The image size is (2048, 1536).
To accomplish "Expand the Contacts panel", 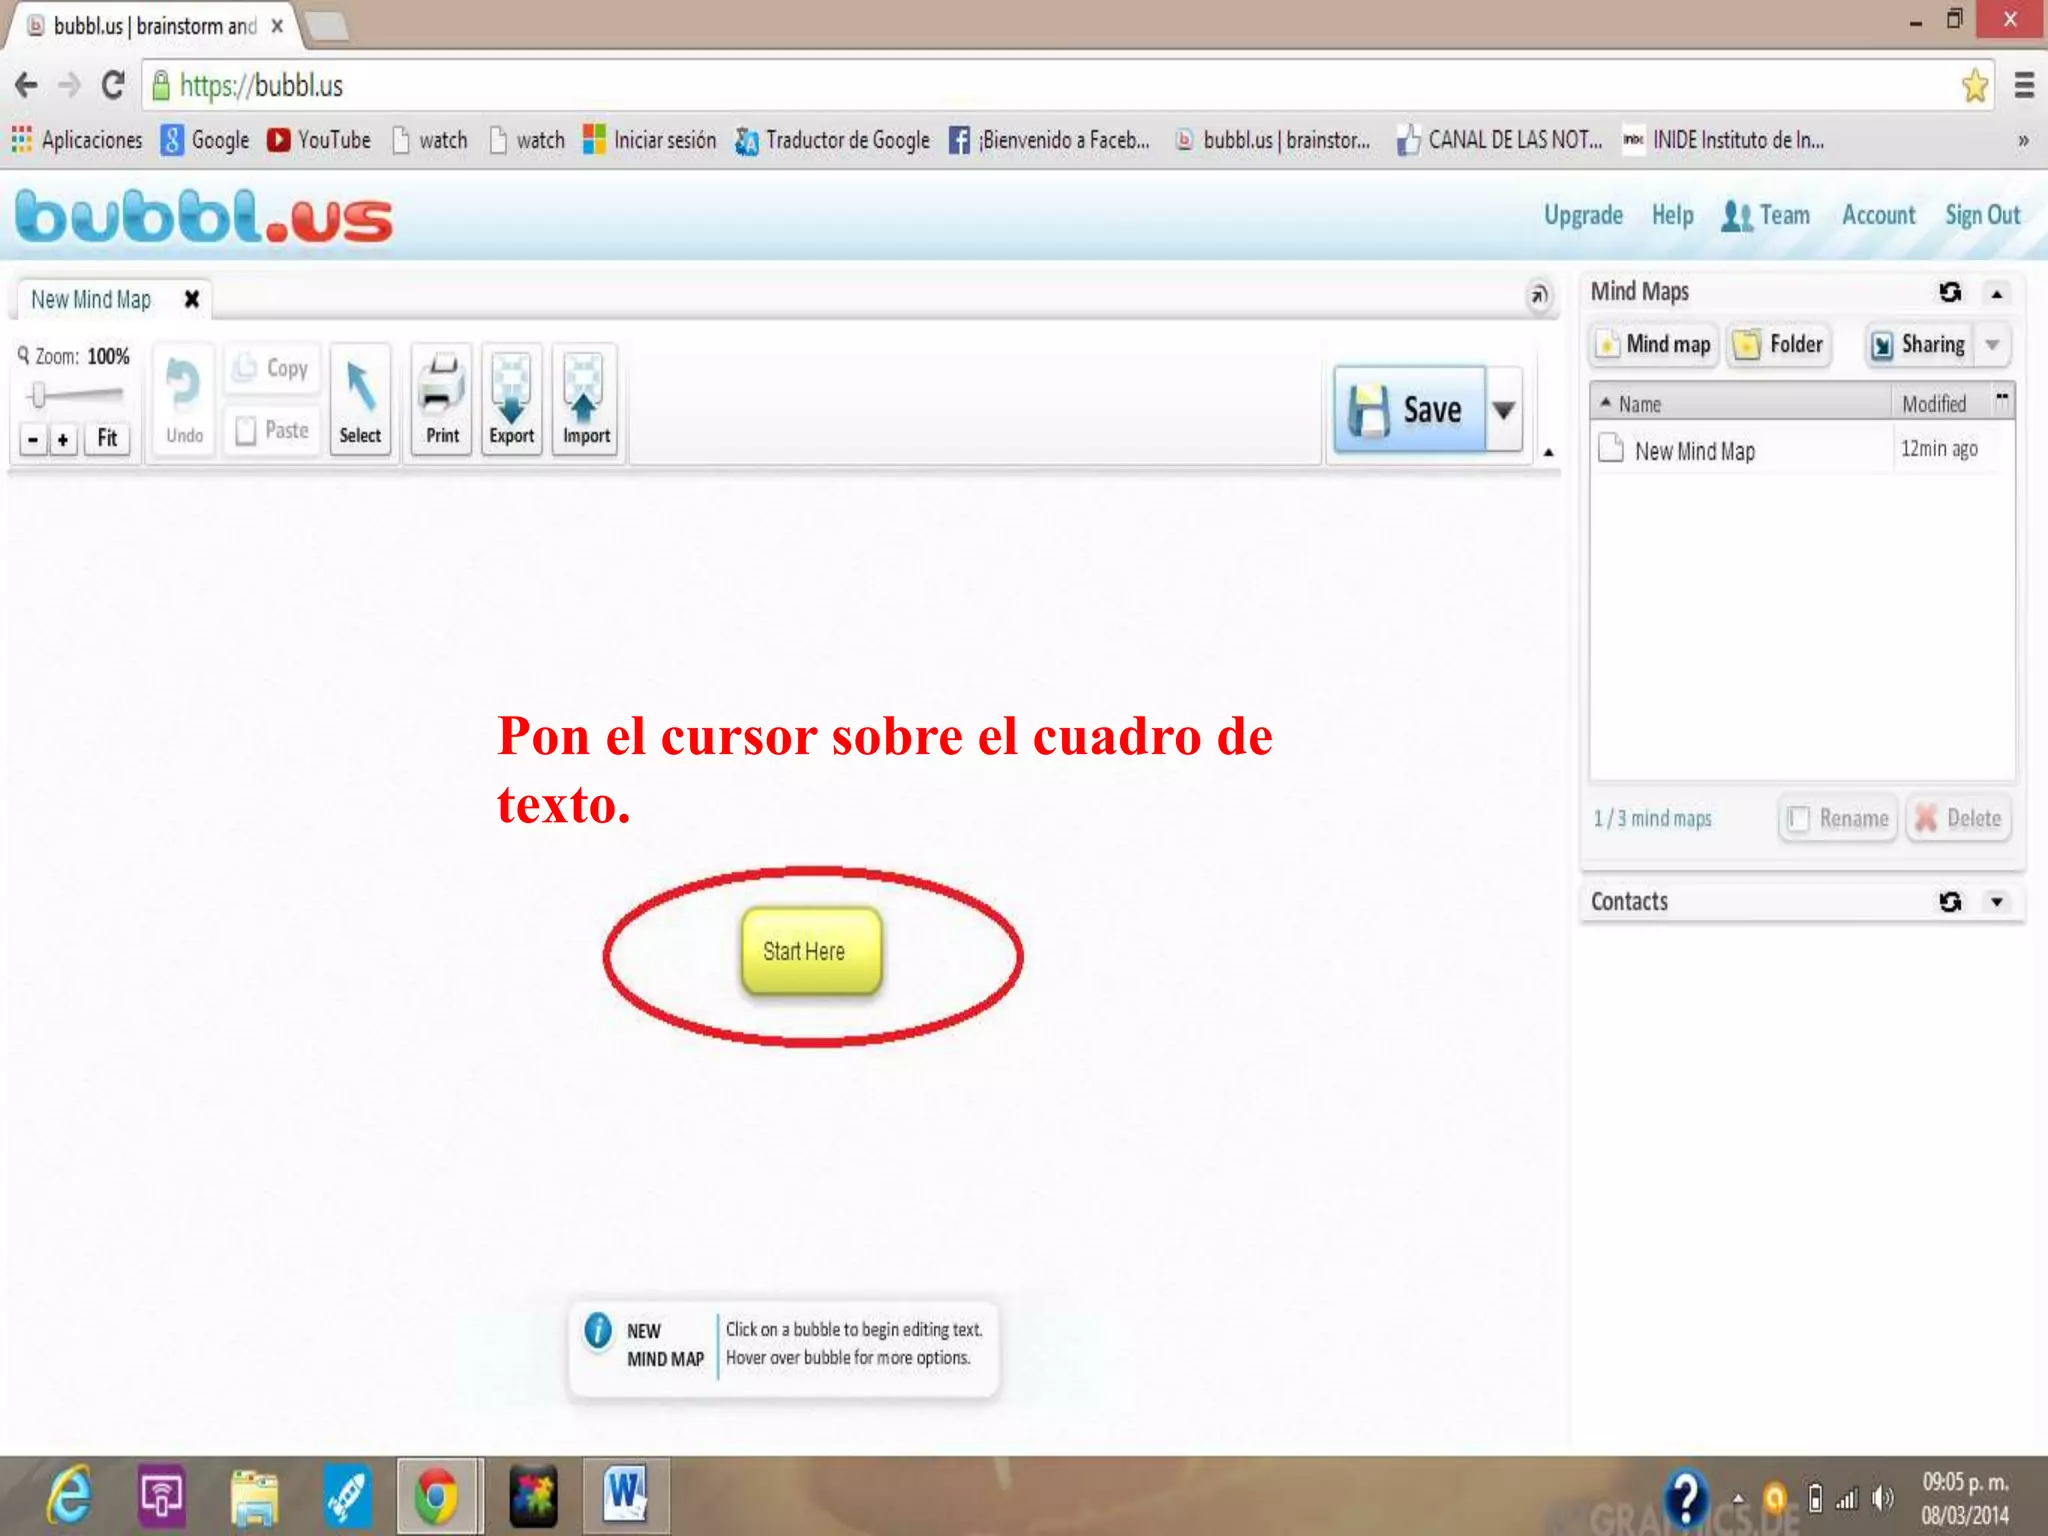I will coord(1997,902).
